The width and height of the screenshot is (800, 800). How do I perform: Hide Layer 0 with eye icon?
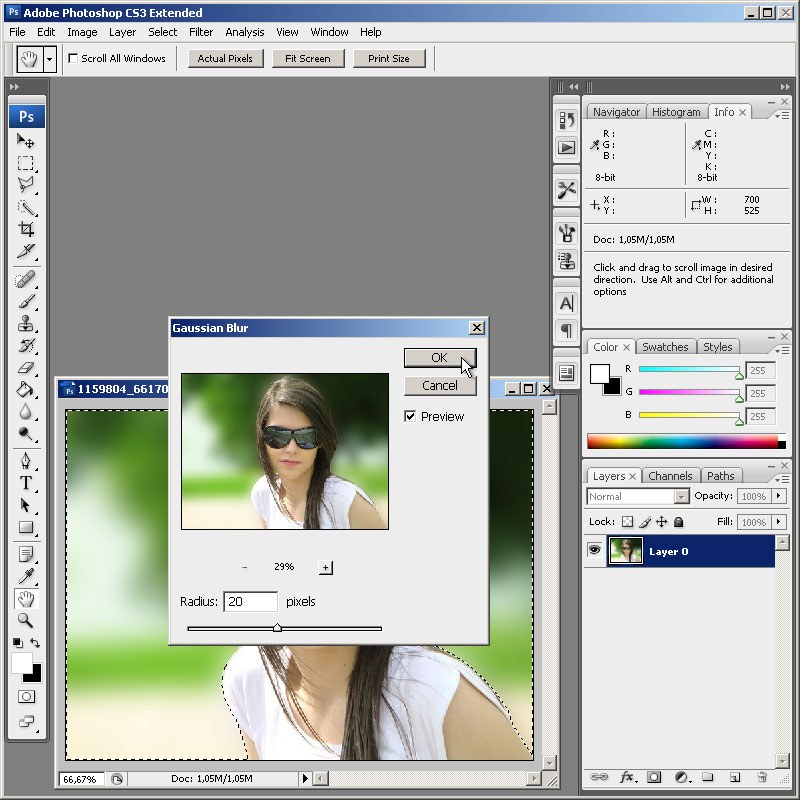point(595,551)
